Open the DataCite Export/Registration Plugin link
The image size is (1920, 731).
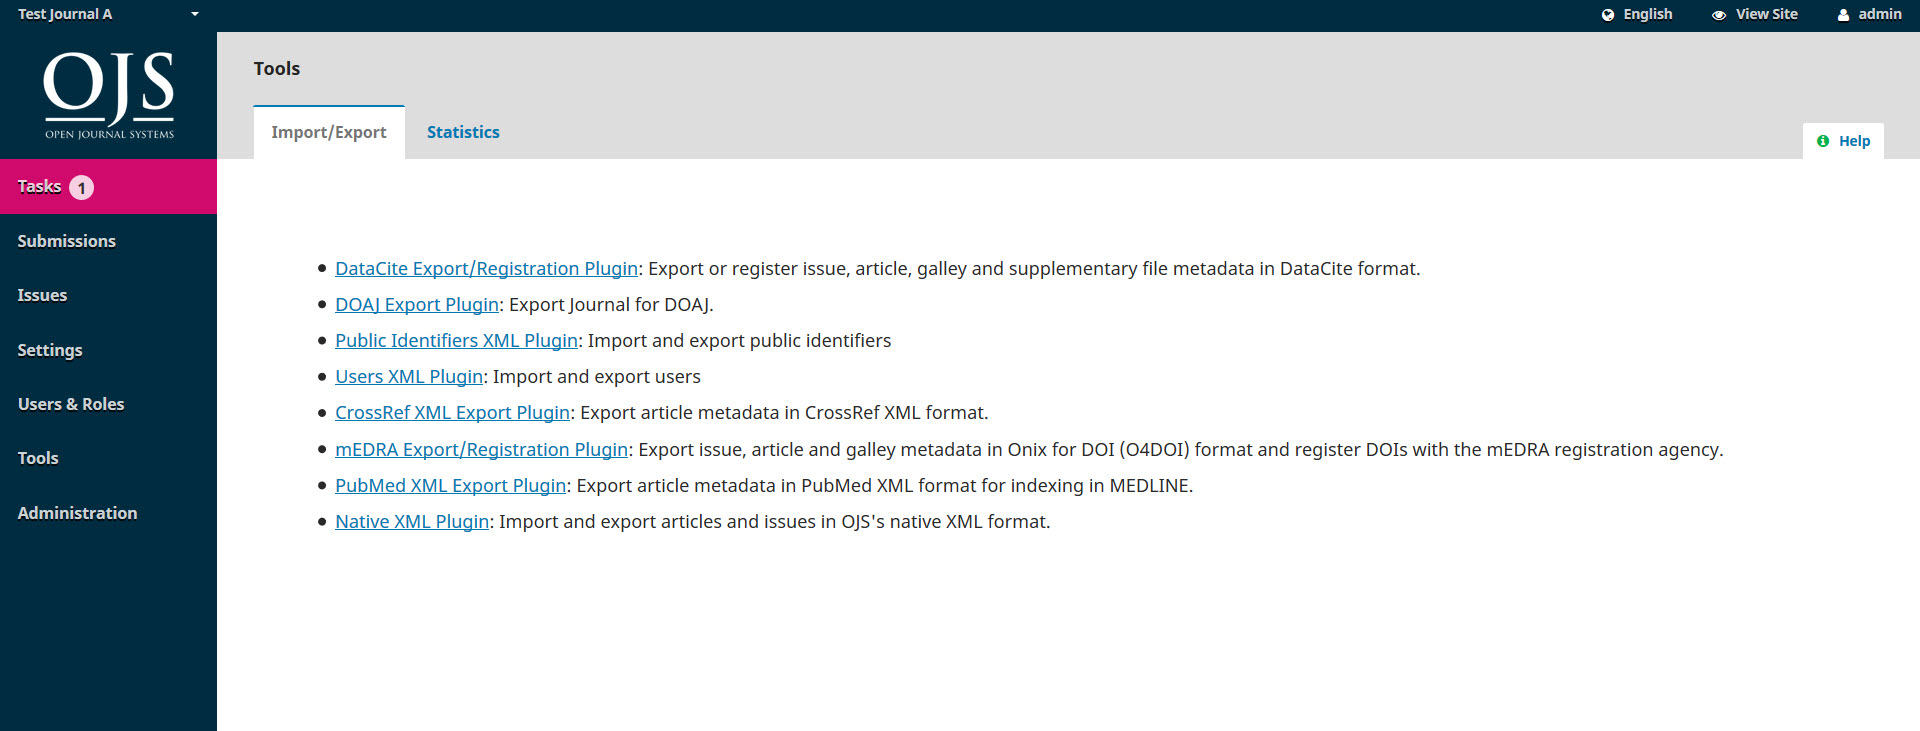click(x=486, y=268)
